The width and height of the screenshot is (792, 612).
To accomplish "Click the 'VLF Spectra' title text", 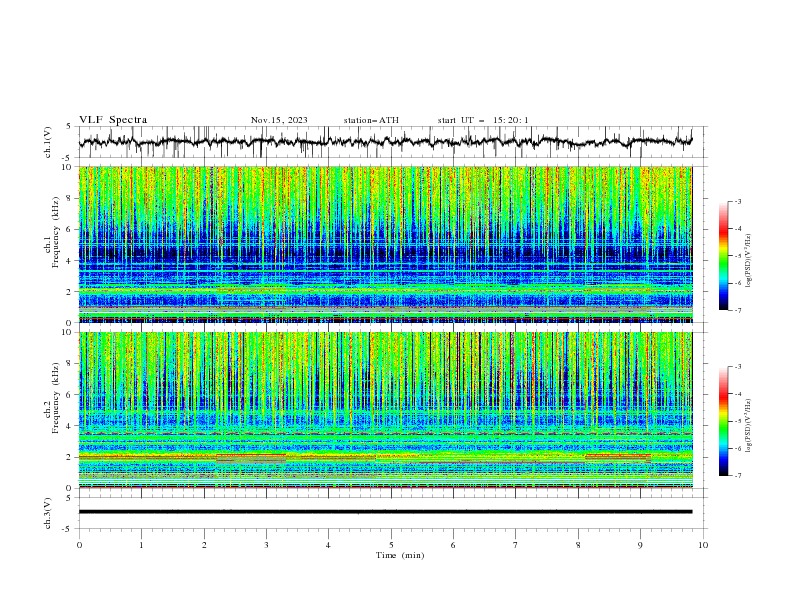I will 113,120.
